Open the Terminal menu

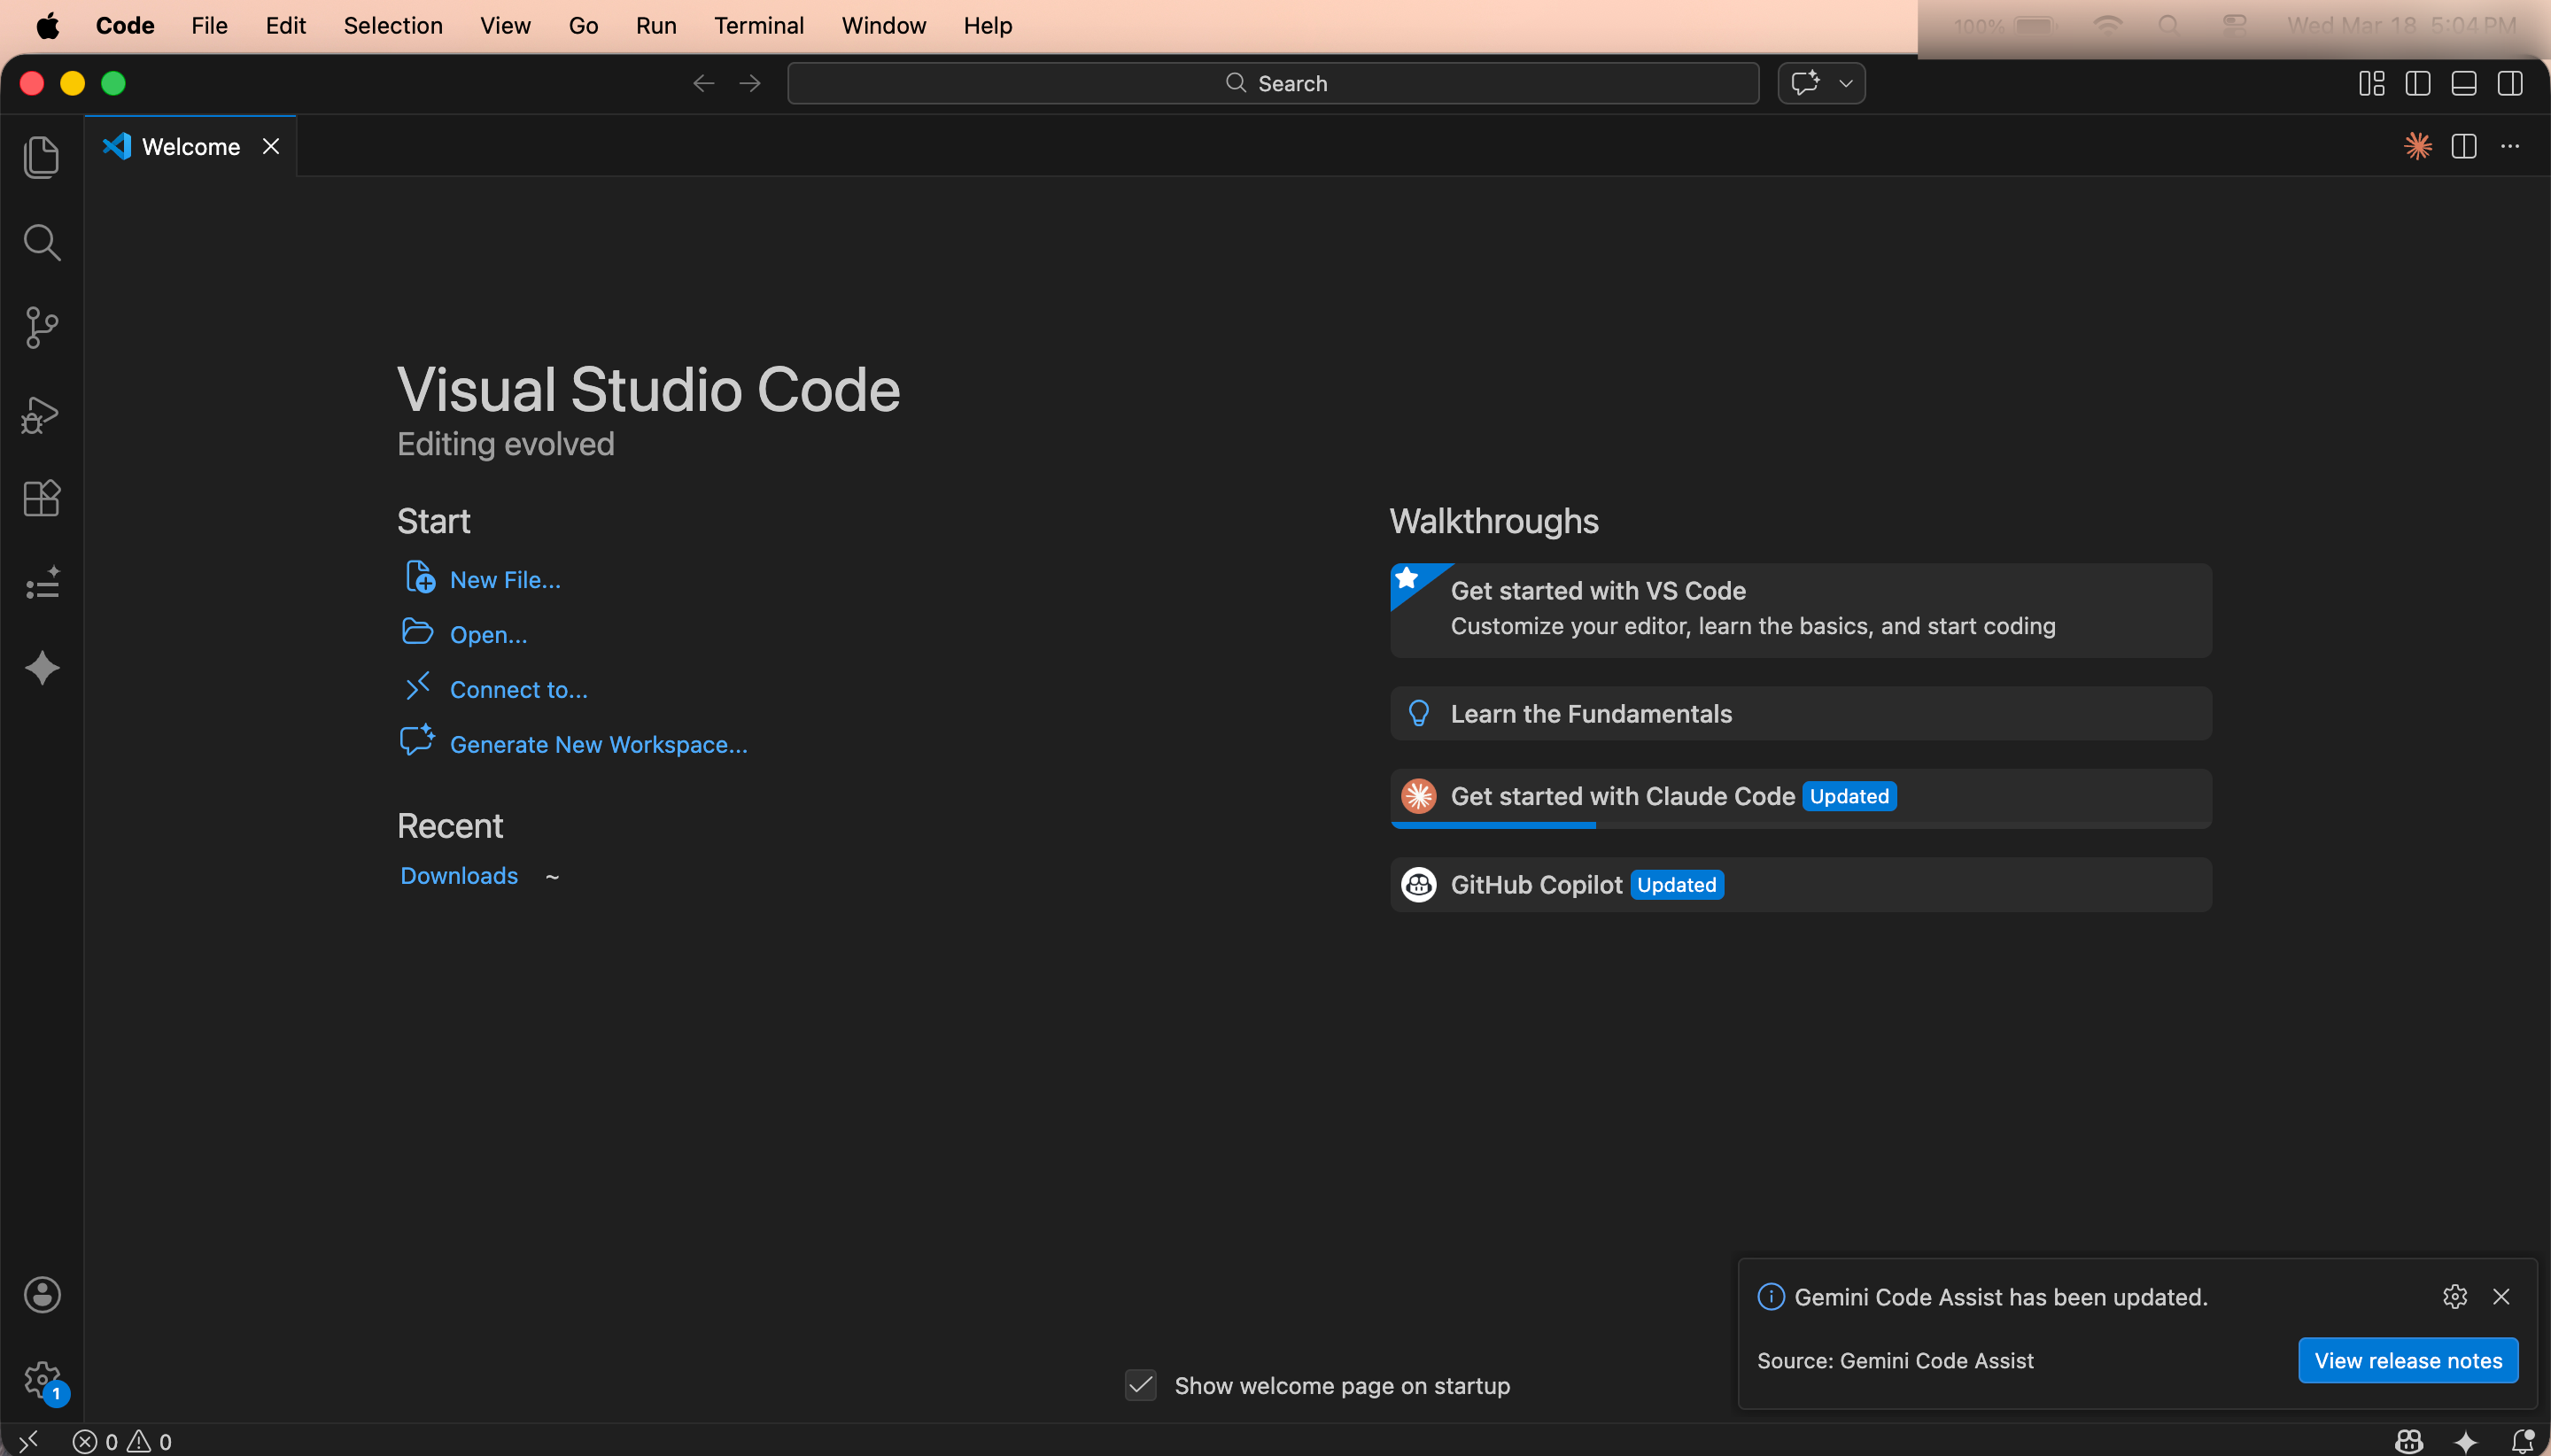(x=758, y=26)
